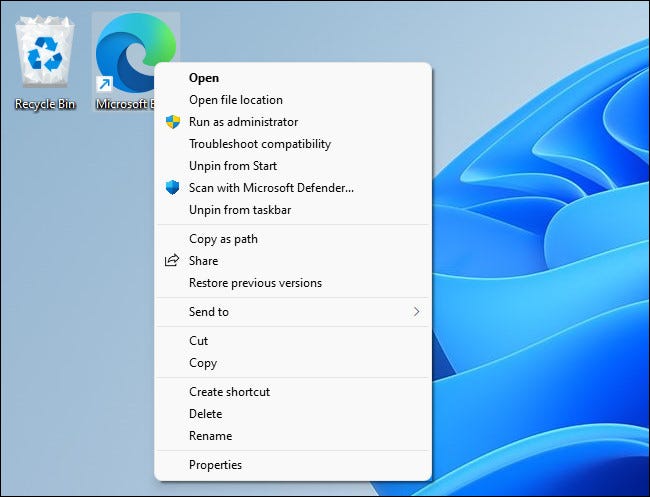Choose Troubleshoot compatibility option
Viewport: 650px width, 497px height.
click(260, 144)
